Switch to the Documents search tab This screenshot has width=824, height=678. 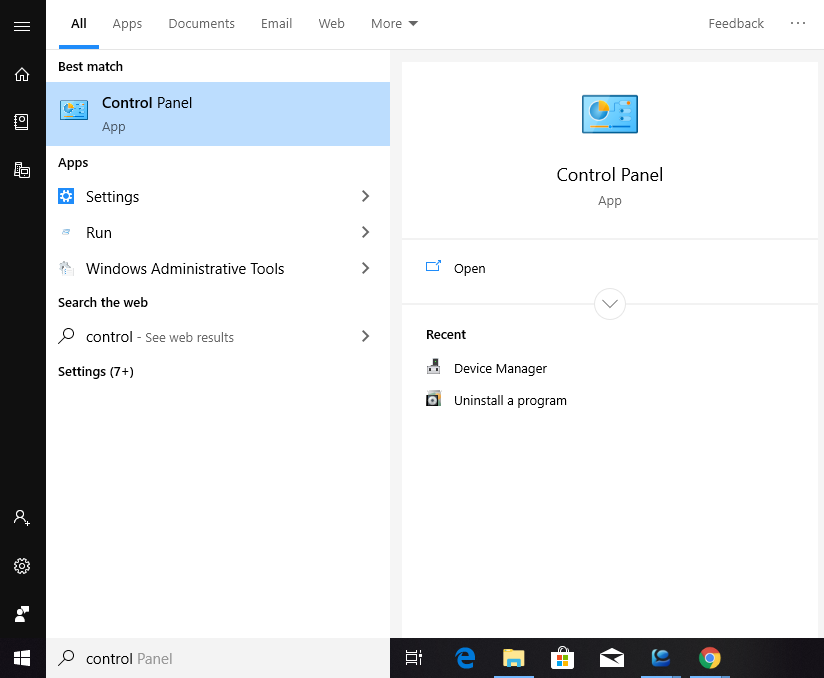pos(201,23)
